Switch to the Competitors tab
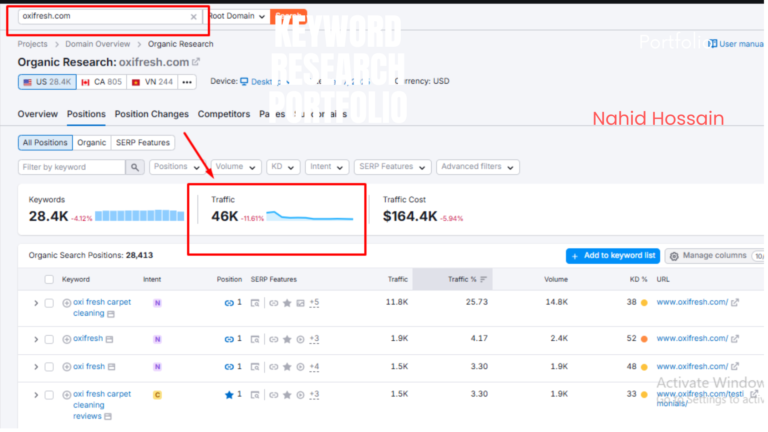This screenshot has width=768, height=432. pos(224,114)
